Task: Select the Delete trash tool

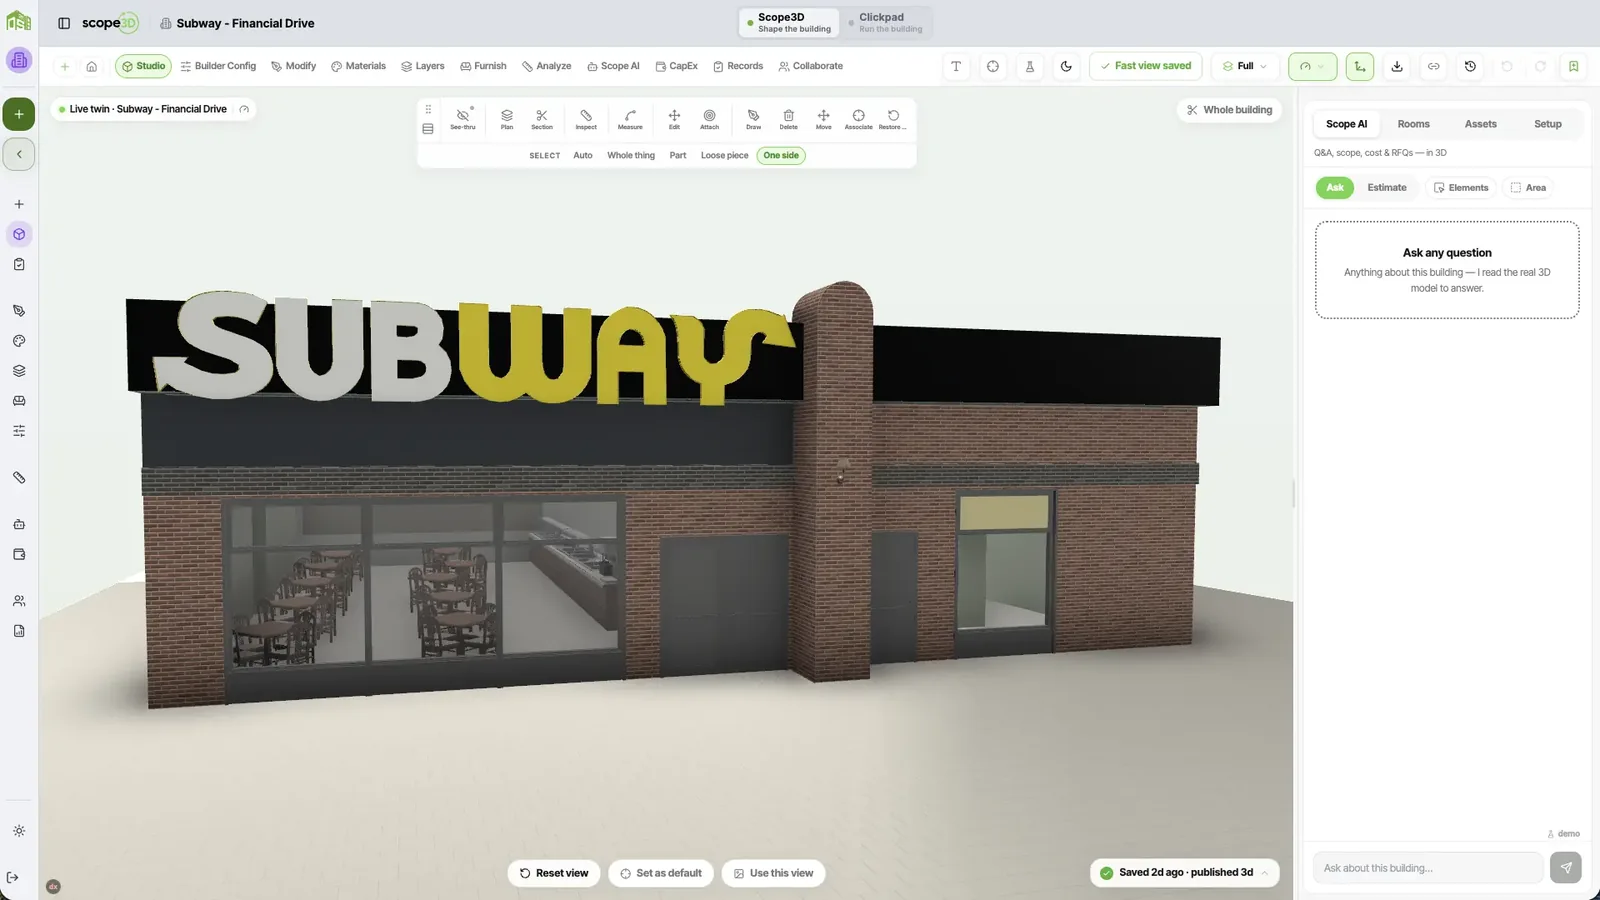Action: [x=788, y=119]
